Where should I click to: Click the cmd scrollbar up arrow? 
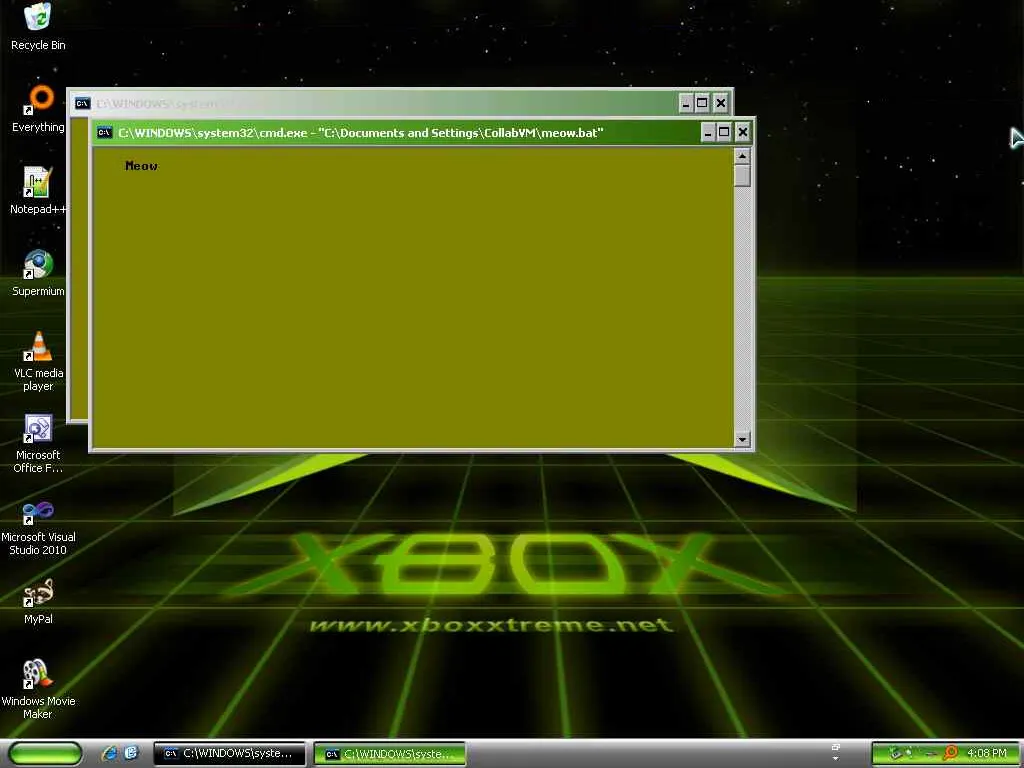[742, 155]
